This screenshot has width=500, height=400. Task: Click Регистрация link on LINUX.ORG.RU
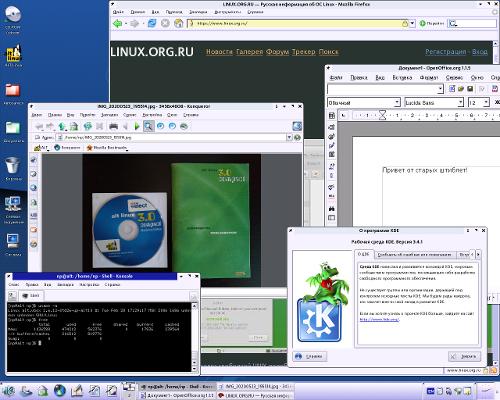(x=446, y=52)
